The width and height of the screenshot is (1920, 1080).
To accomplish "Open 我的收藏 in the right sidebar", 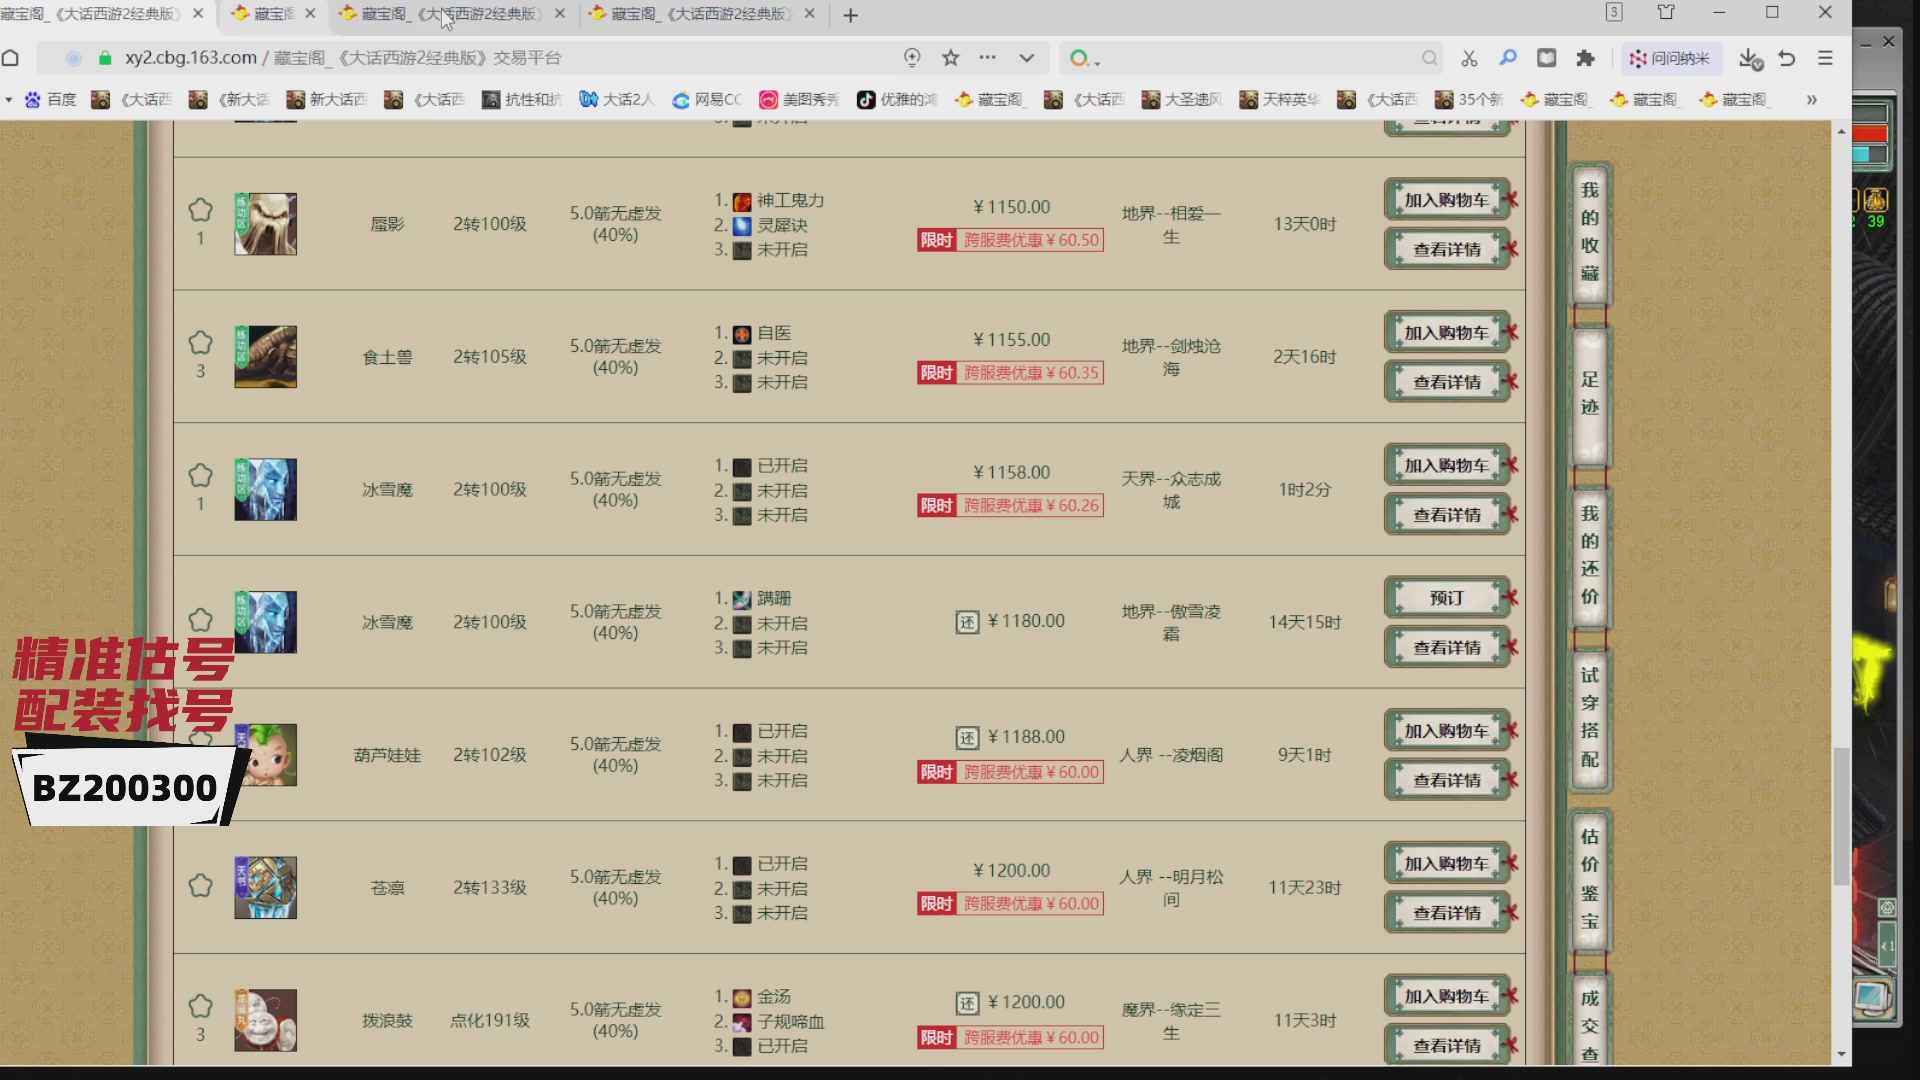I will (x=1589, y=232).
